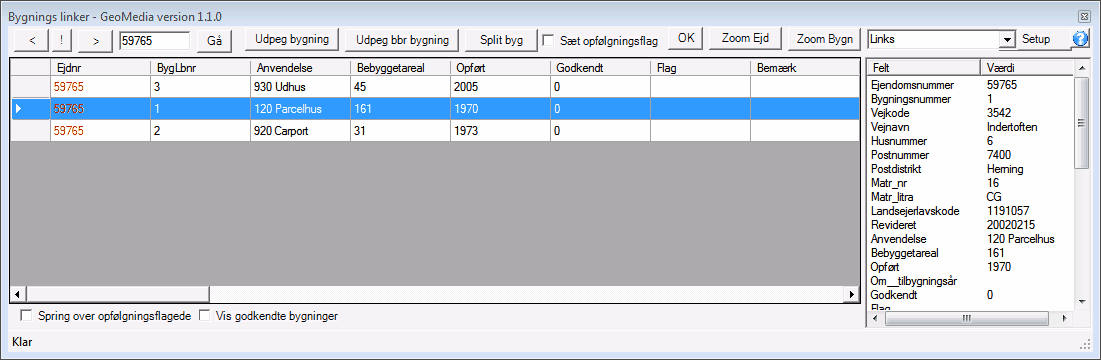Select the row selector of the 920 Carport row
The width and height of the screenshot is (1101, 360).
(x=31, y=131)
